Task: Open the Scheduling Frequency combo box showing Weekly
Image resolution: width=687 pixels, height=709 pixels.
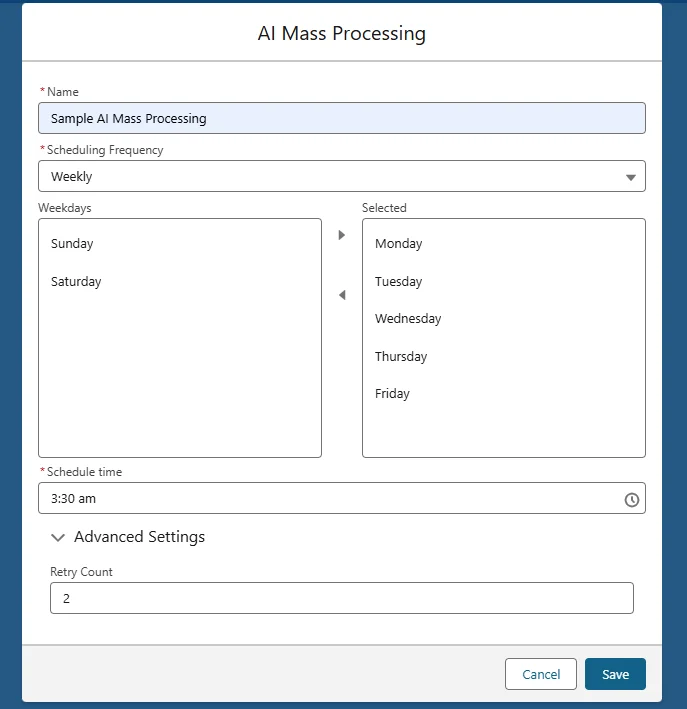Action: click(330, 176)
